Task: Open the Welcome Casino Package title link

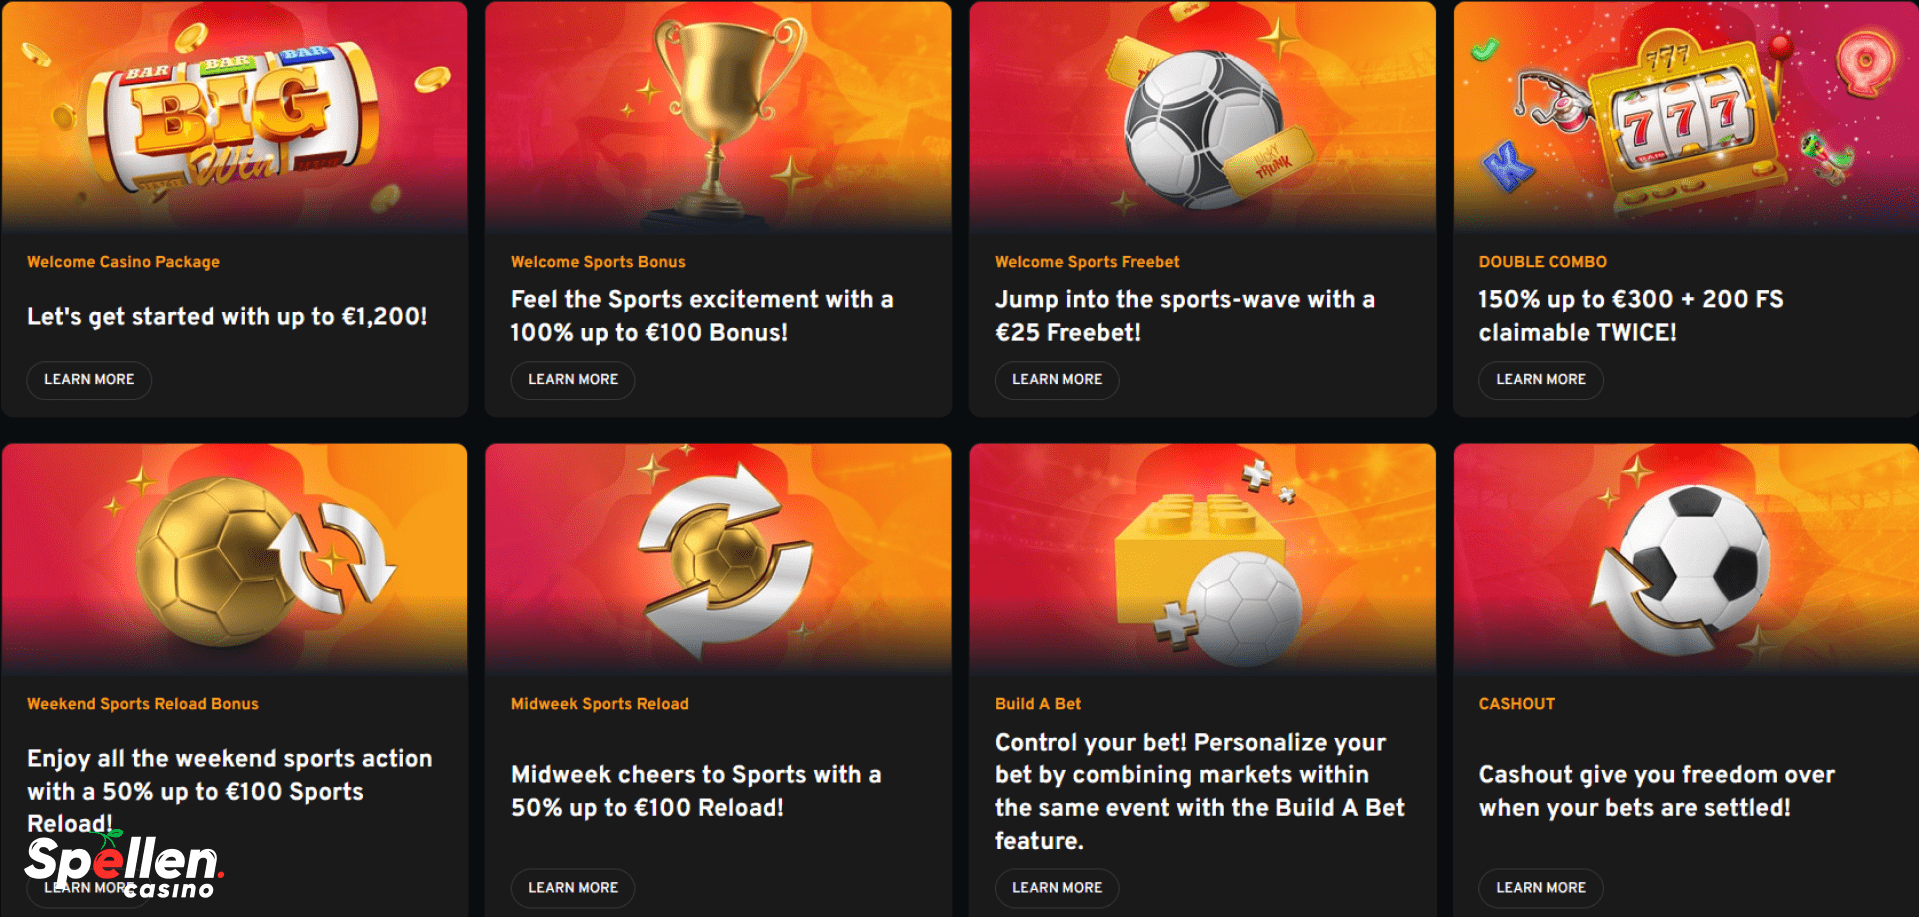Action: (123, 262)
